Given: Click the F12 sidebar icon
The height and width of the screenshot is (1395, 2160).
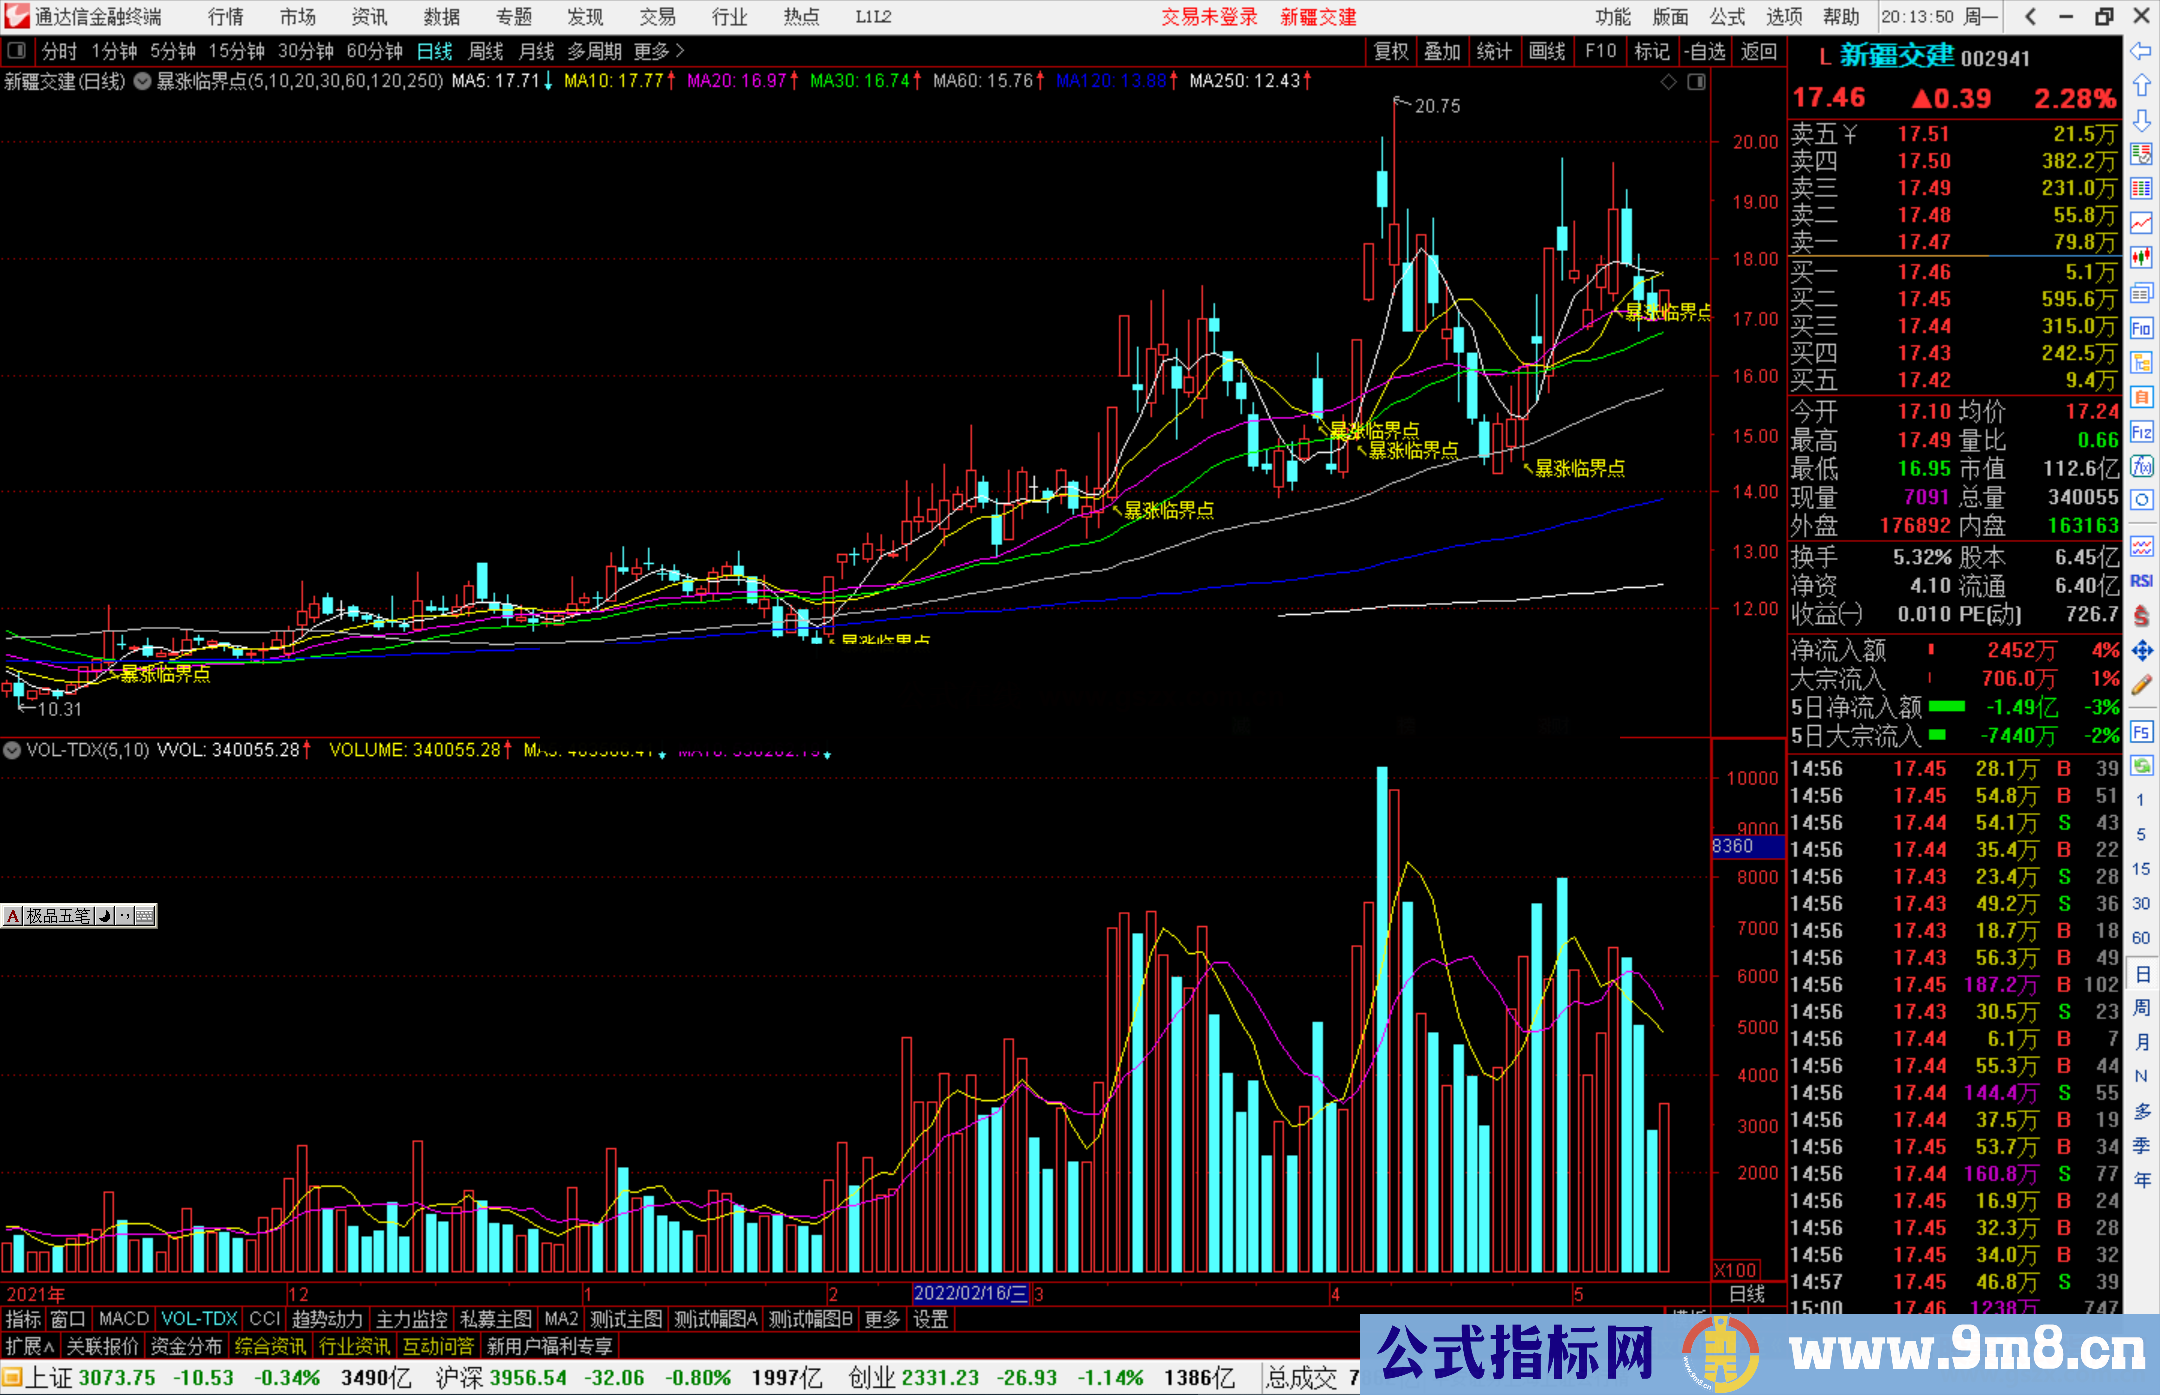Looking at the screenshot, I should 2141,432.
